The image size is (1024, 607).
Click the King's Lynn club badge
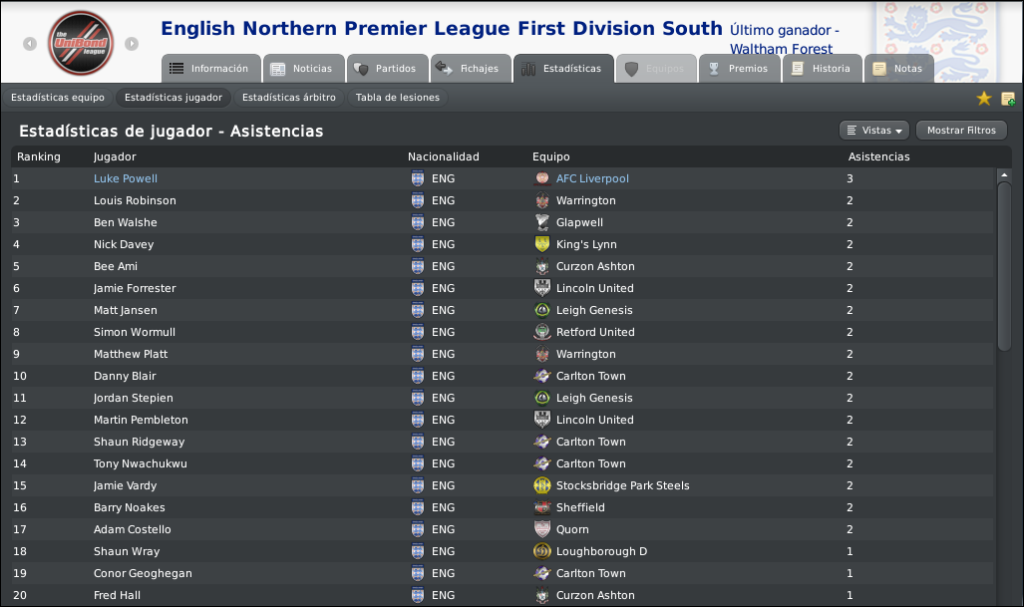click(542, 244)
